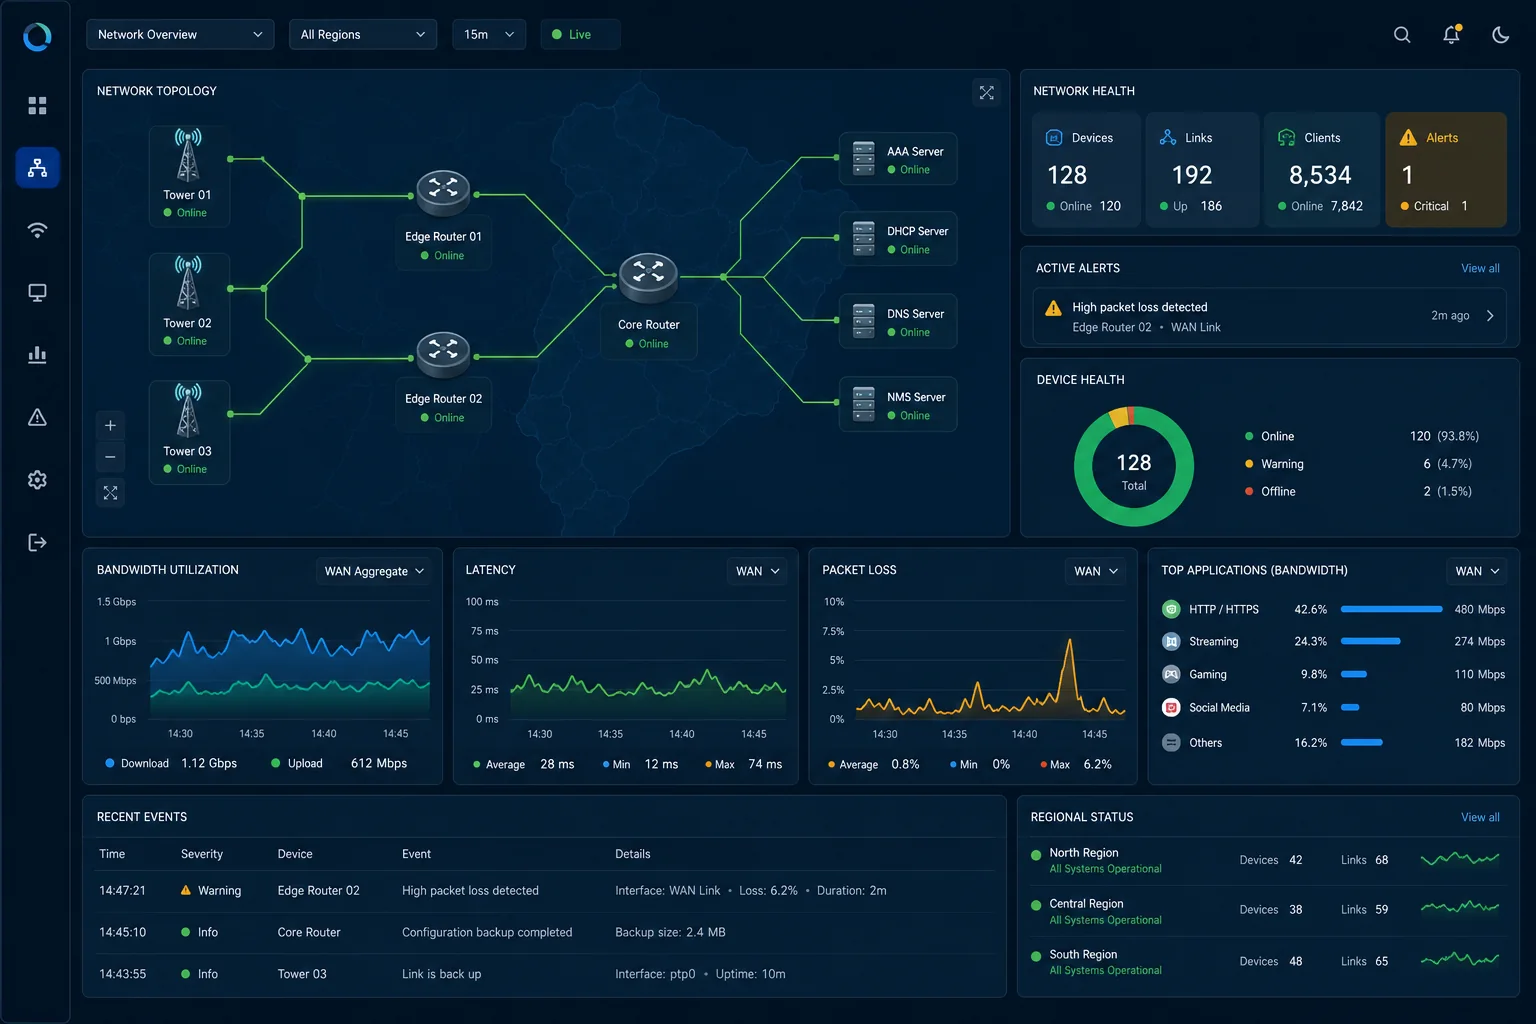Toggle dark mode moon icon
This screenshot has width=1536, height=1024.
pos(1501,34)
